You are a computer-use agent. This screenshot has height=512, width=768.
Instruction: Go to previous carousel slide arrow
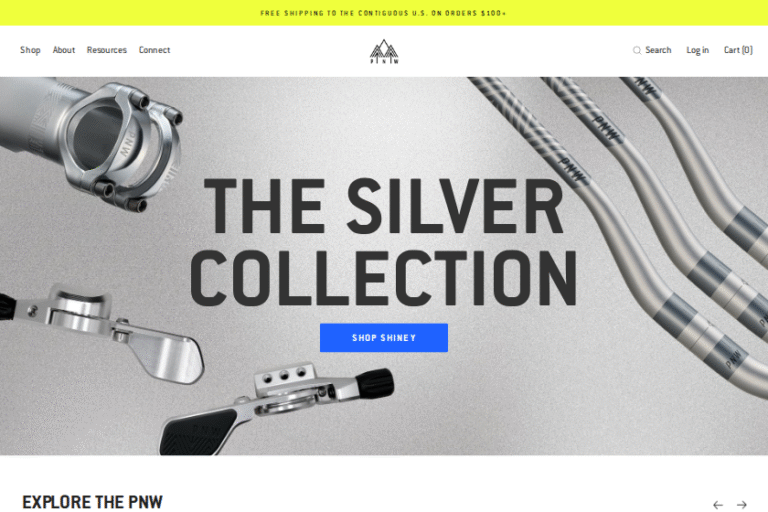718,505
